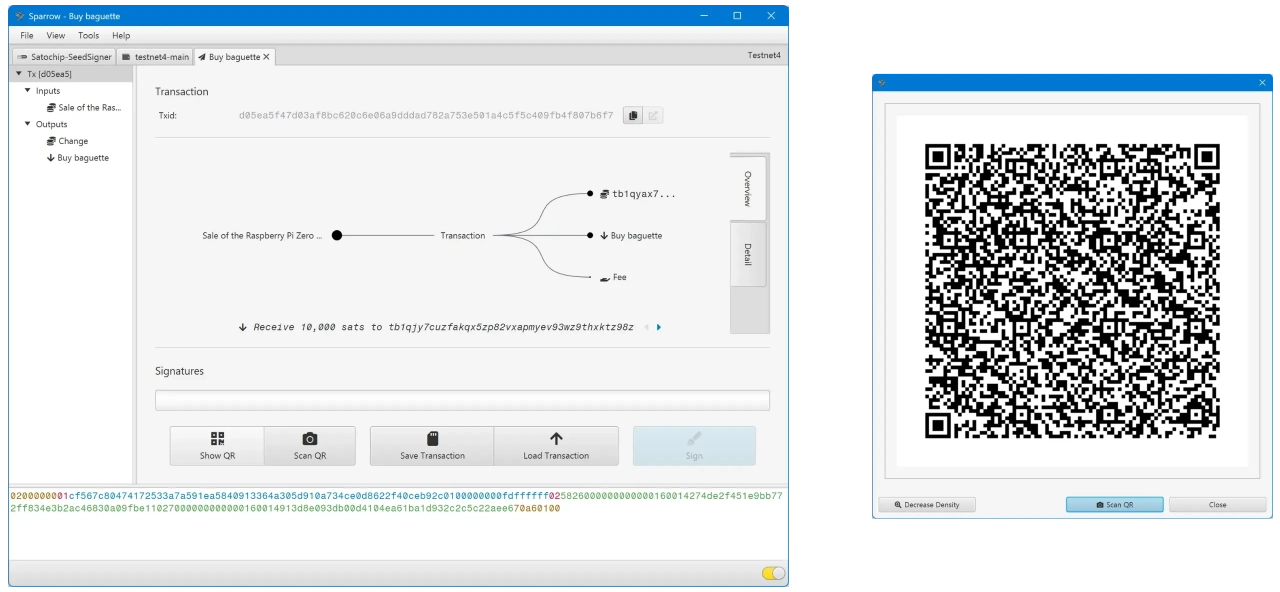Open the Tools menu
The width and height of the screenshot is (1280, 592).
pos(89,35)
